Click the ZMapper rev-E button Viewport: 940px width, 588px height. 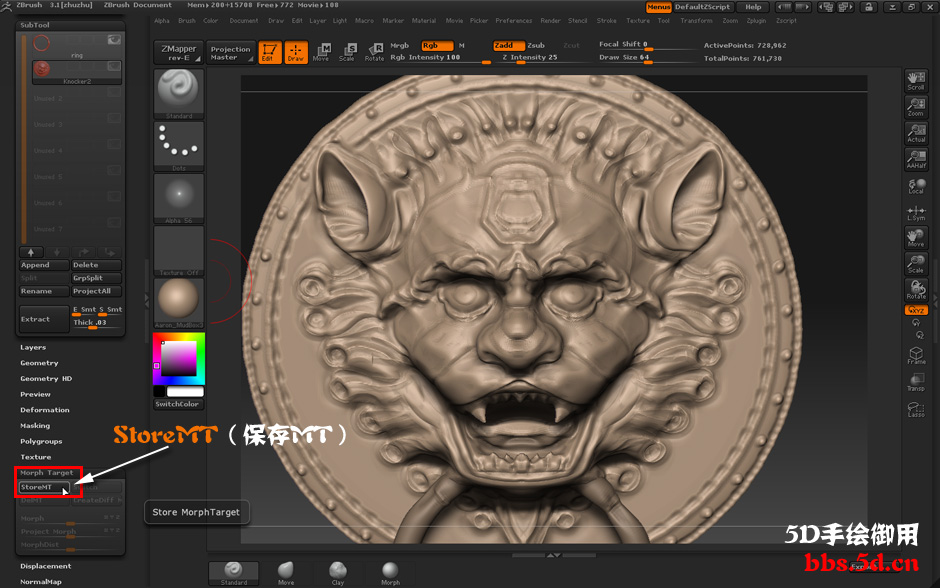(x=179, y=52)
